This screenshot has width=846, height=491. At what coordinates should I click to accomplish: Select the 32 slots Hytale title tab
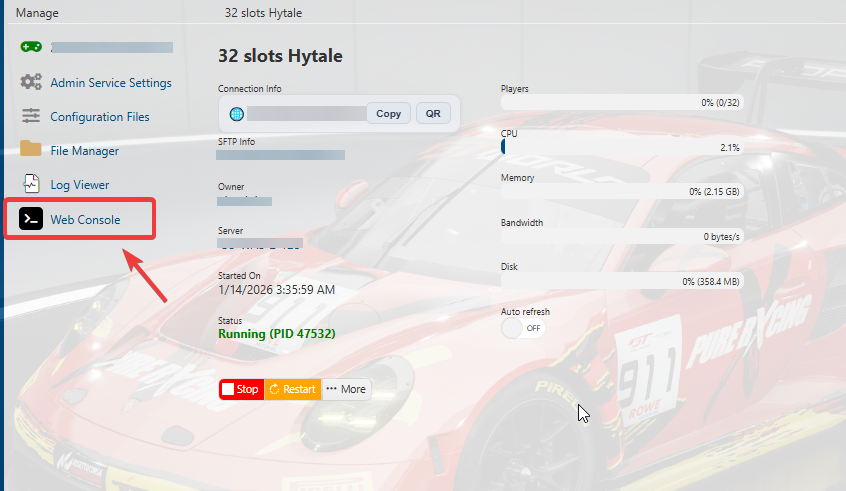pyautogui.click(x=264, y=13)
